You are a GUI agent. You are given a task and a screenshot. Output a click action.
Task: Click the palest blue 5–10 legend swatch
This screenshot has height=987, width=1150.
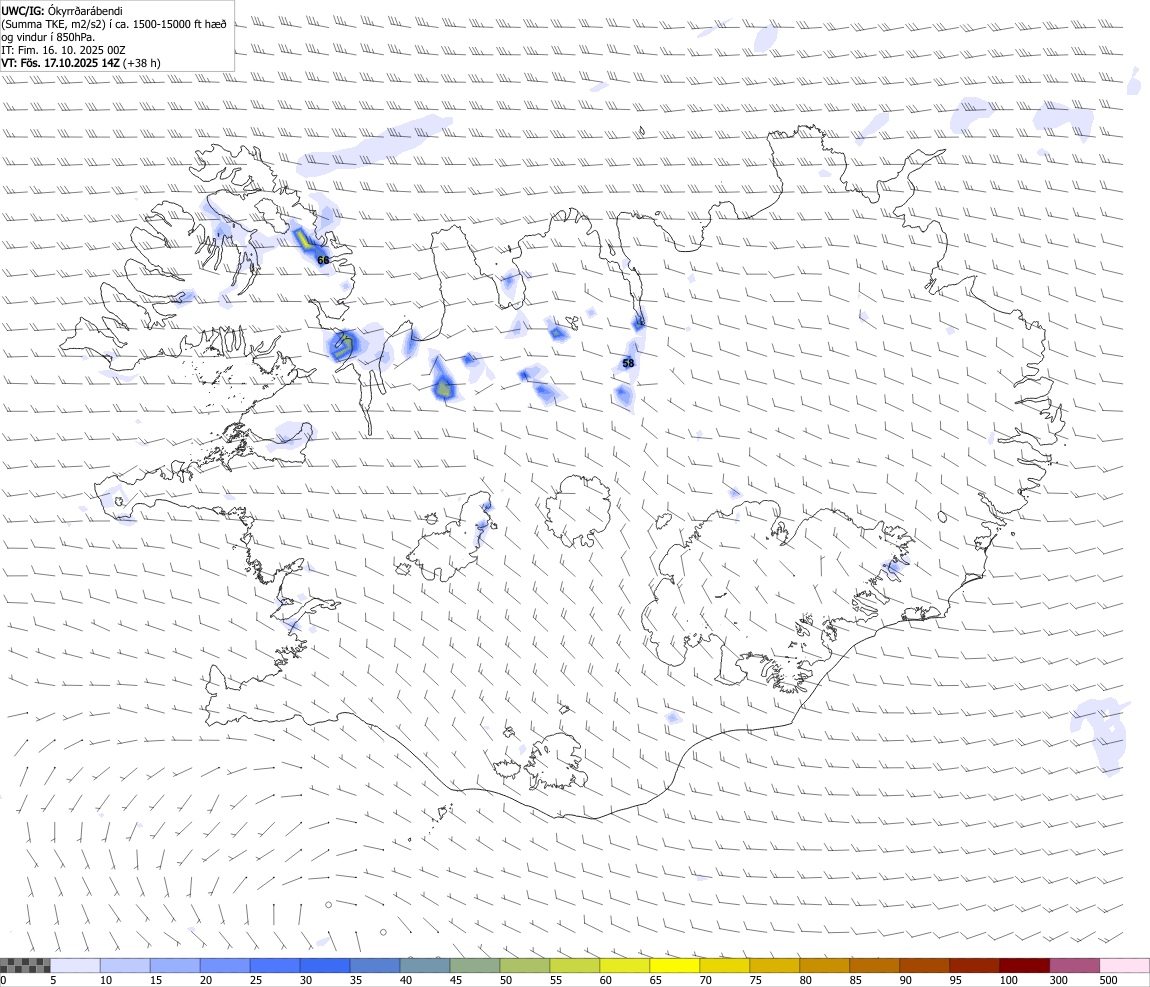click(75, 965)
